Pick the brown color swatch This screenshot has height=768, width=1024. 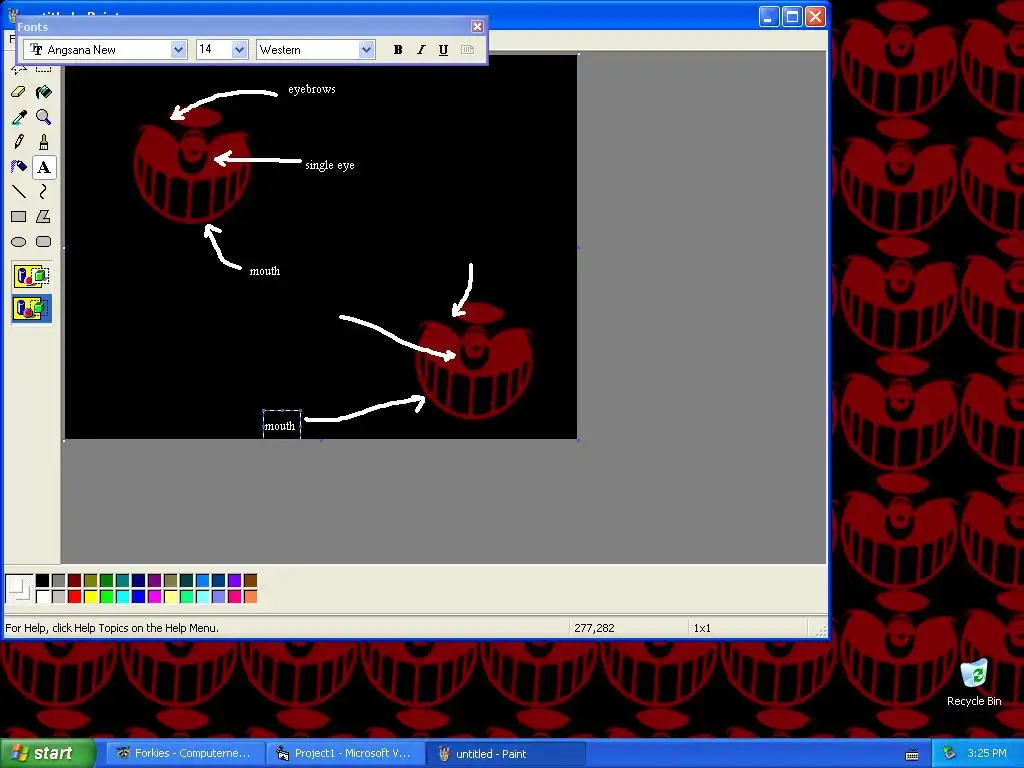coord(251,581)
